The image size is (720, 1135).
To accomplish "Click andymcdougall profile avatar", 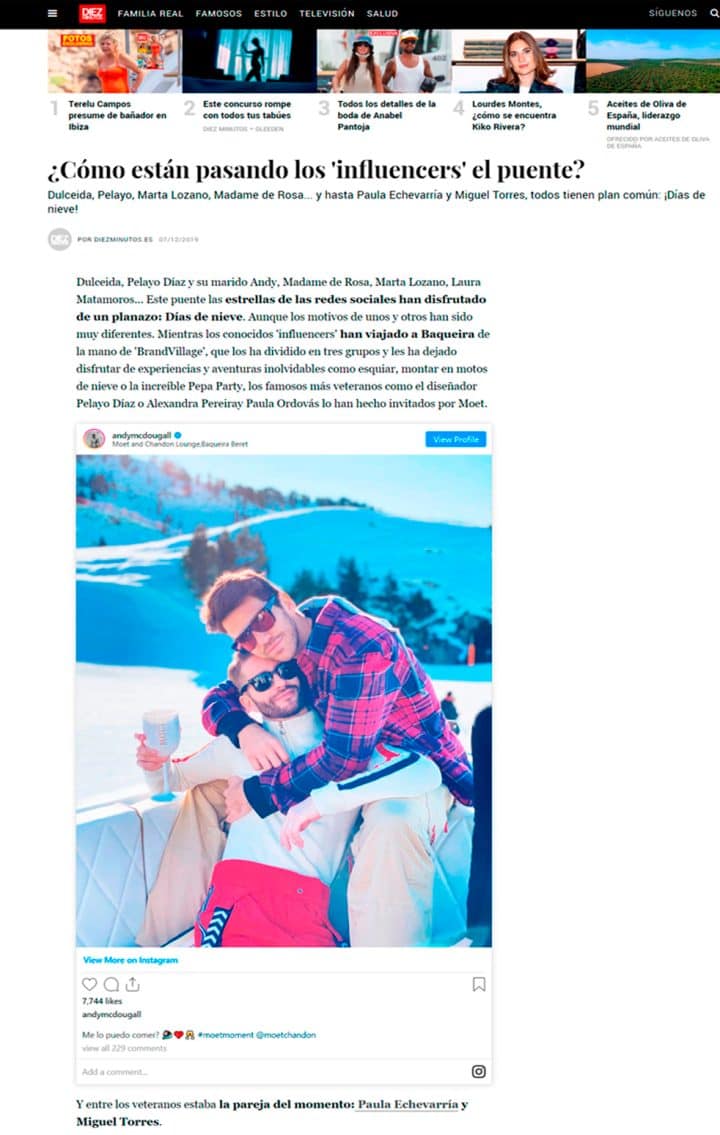I will pos(94,439).
